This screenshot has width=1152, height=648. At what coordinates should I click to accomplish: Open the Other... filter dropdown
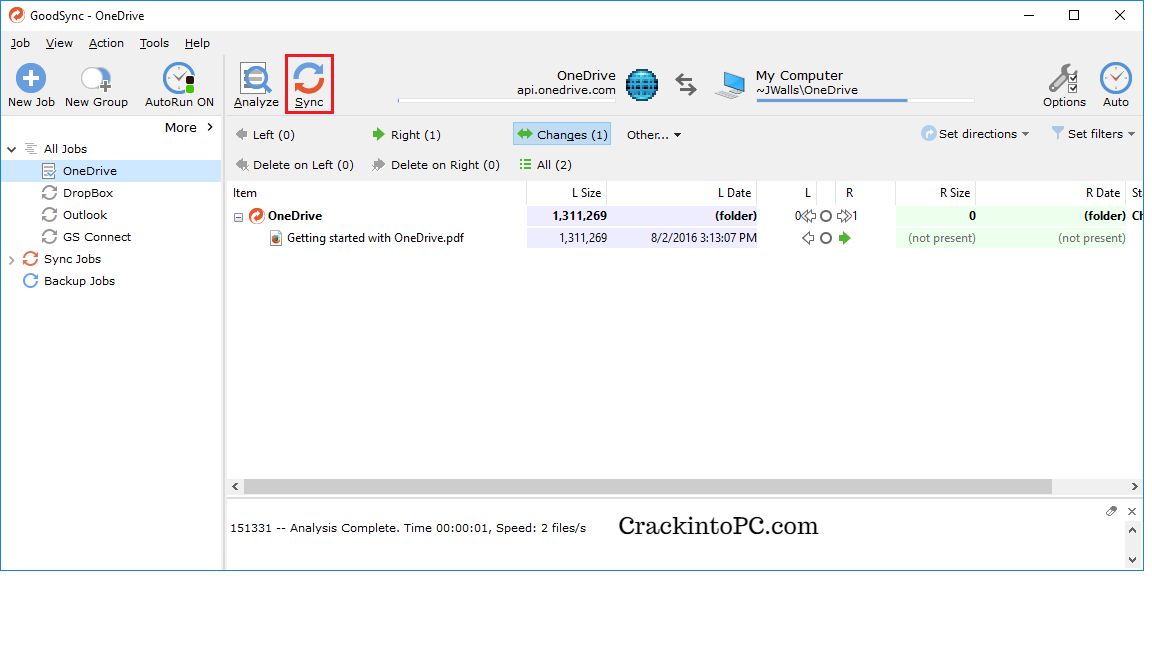[x=654, y=135]
